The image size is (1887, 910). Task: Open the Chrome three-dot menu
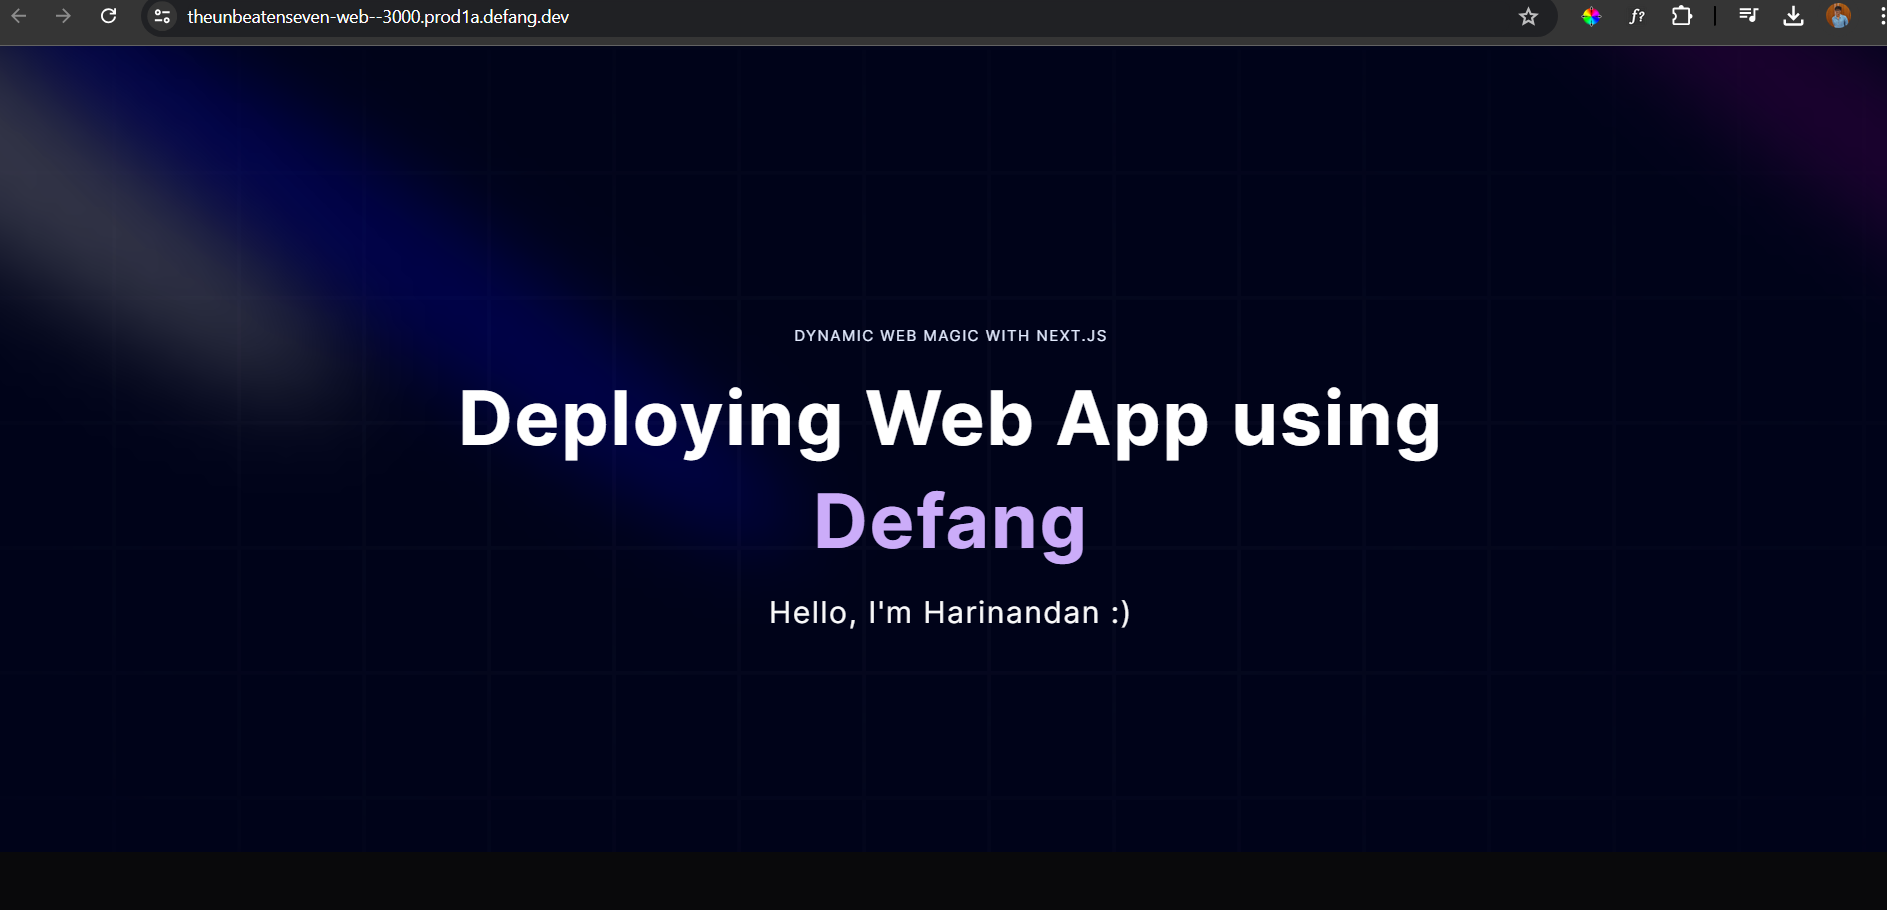click(x=1882, y=16)
